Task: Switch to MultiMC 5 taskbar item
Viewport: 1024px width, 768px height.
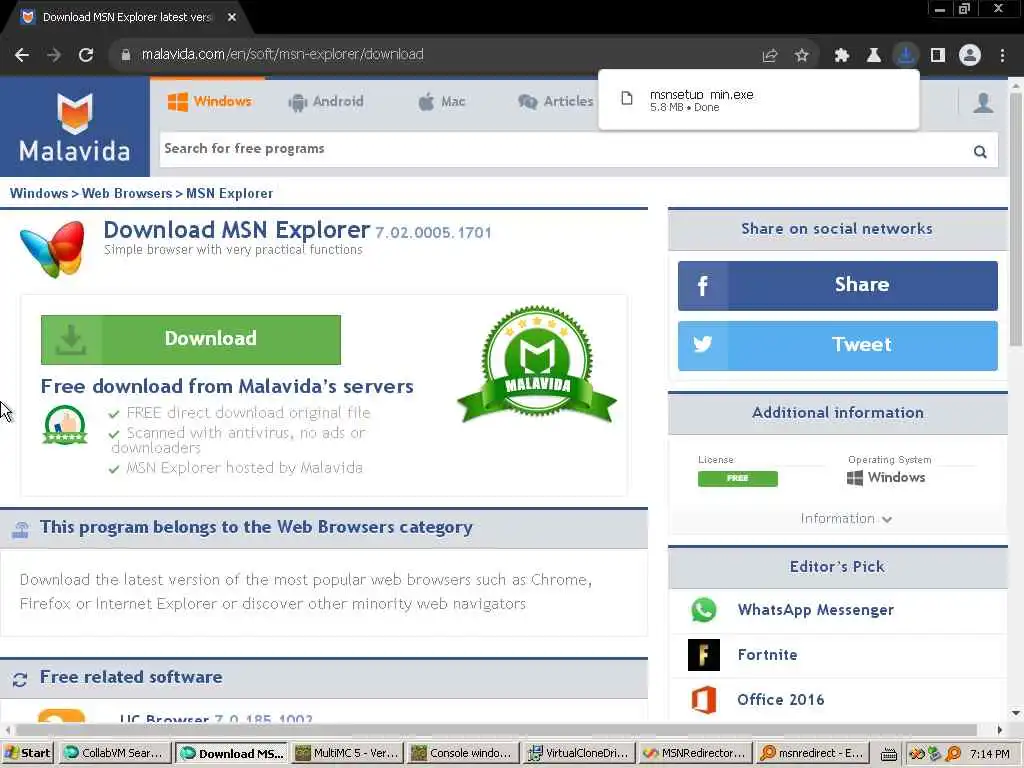Action: (347, 753)
